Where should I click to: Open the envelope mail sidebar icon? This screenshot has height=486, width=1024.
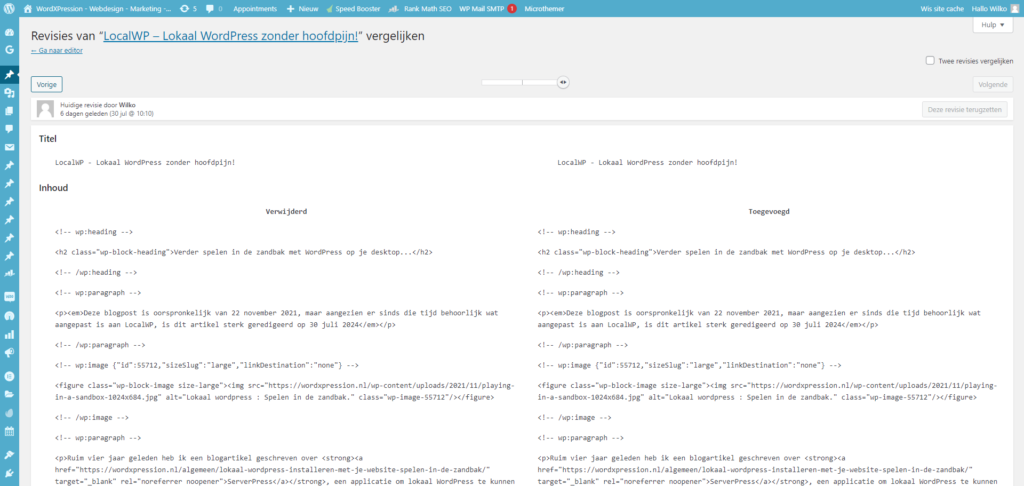tap(9, 147)
